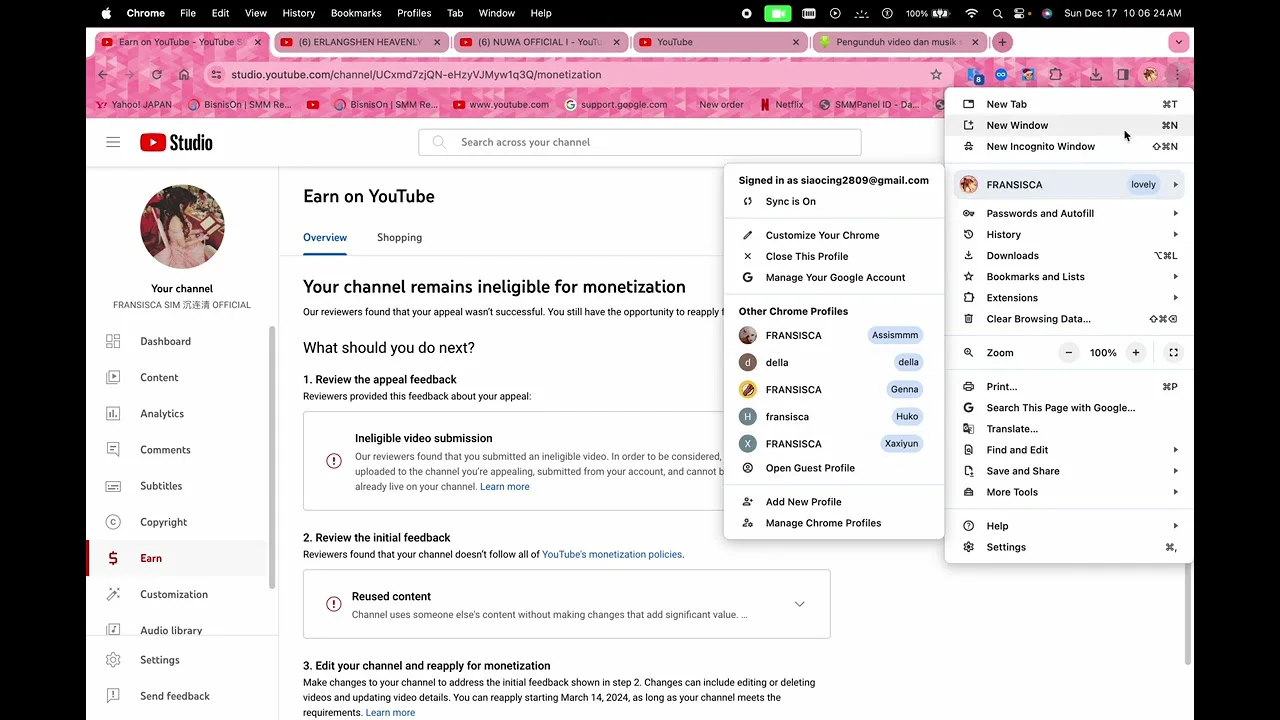Click Sync is On option

point(790,201)
